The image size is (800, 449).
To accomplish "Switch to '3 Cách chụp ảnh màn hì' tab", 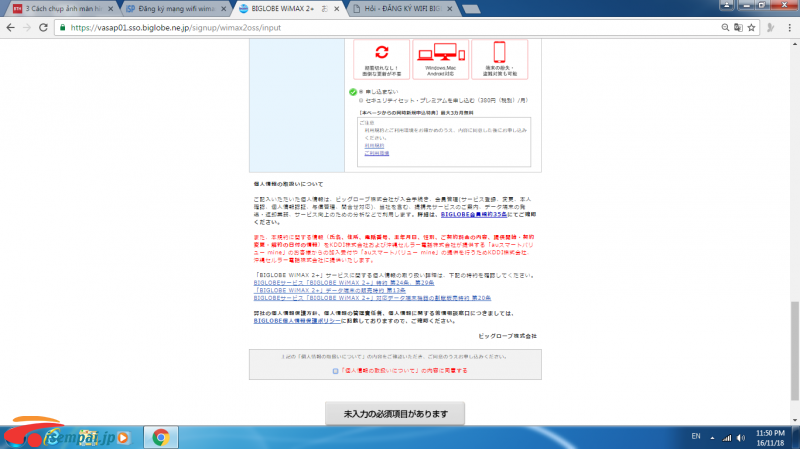I will (59, 9).
